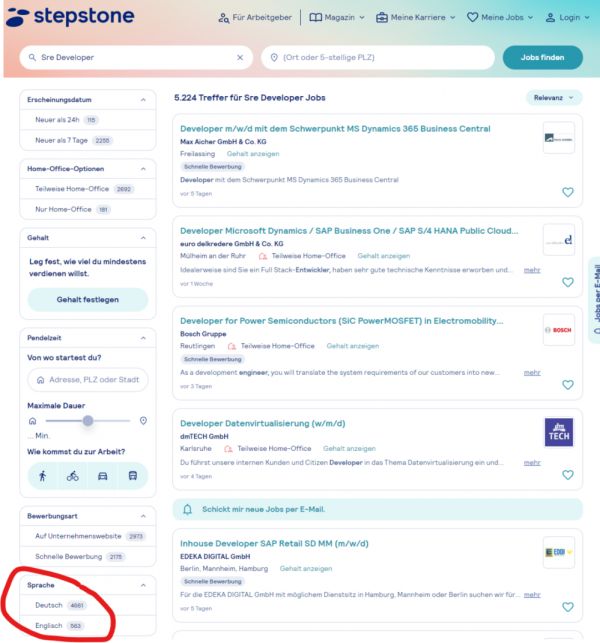The image size is (600, 643).
Task: Choose public transport commute icon
Action: pyautogui.click(x=133, y=476)
